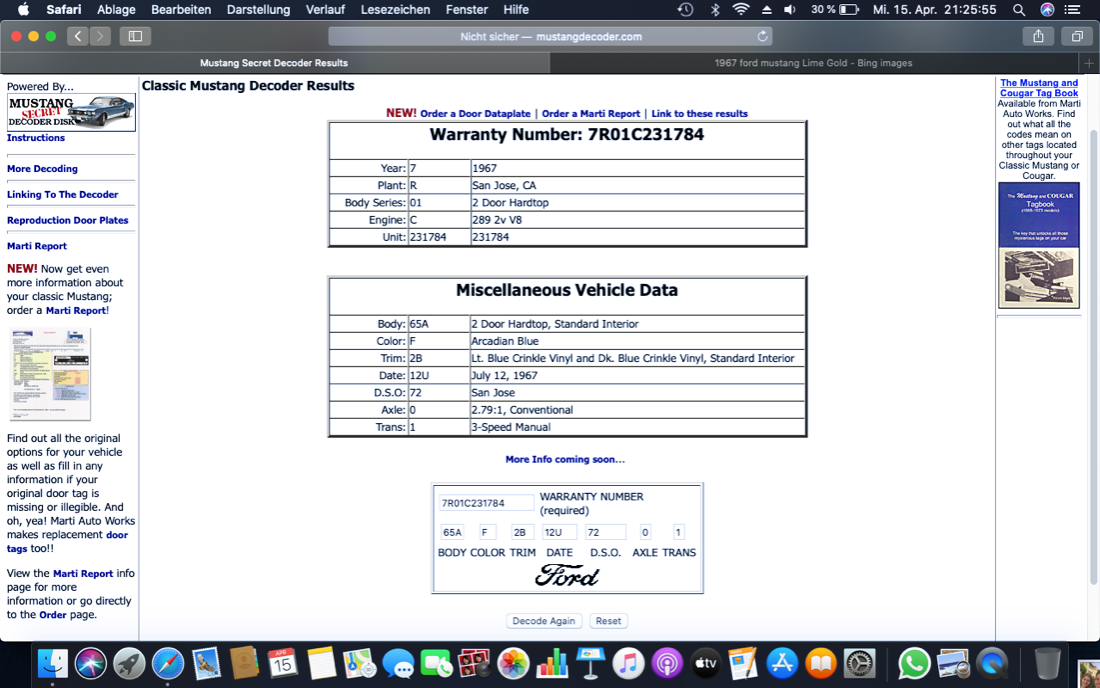Open Launchpad in the dock

(129, 663)
